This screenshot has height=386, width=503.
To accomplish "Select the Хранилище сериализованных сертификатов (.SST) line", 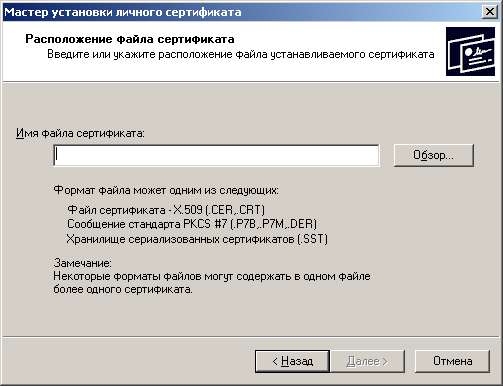I will [197, 239].
